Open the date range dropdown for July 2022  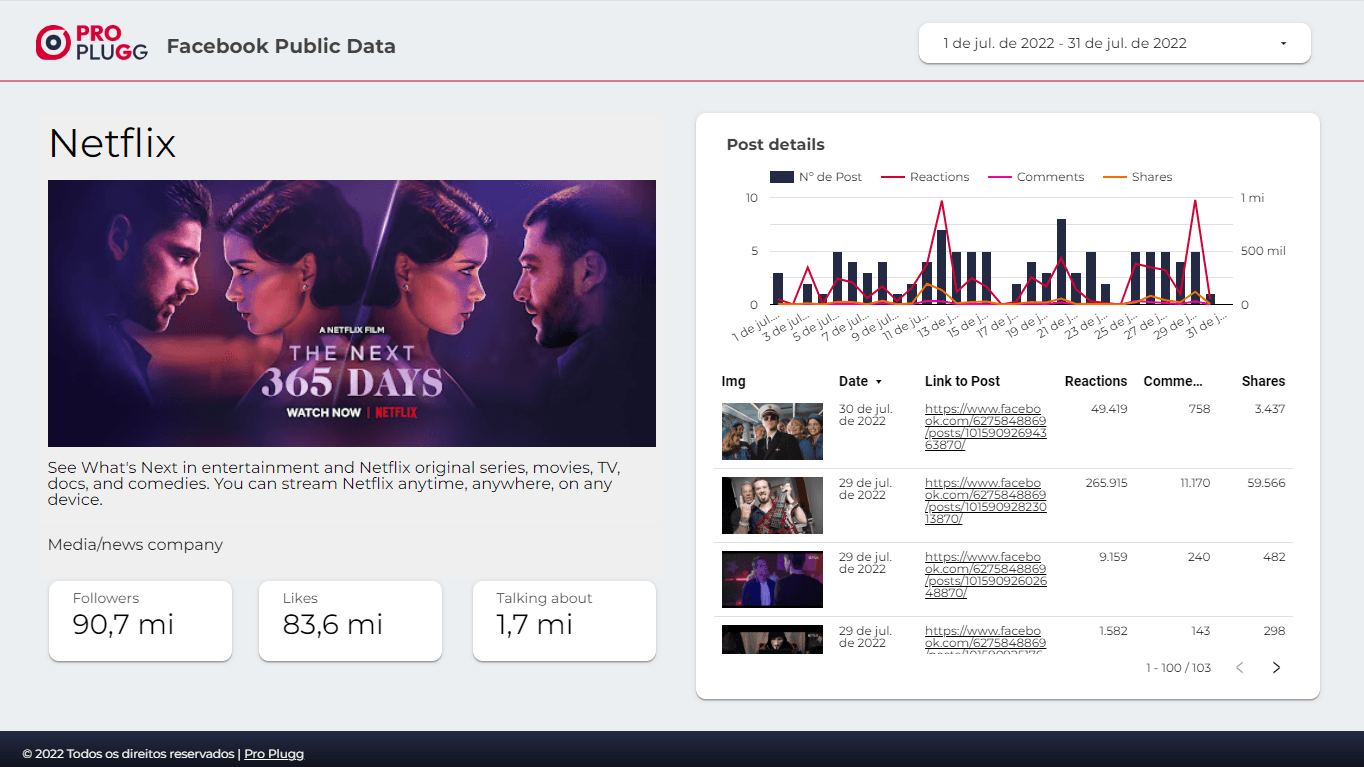pos(1114,43)
